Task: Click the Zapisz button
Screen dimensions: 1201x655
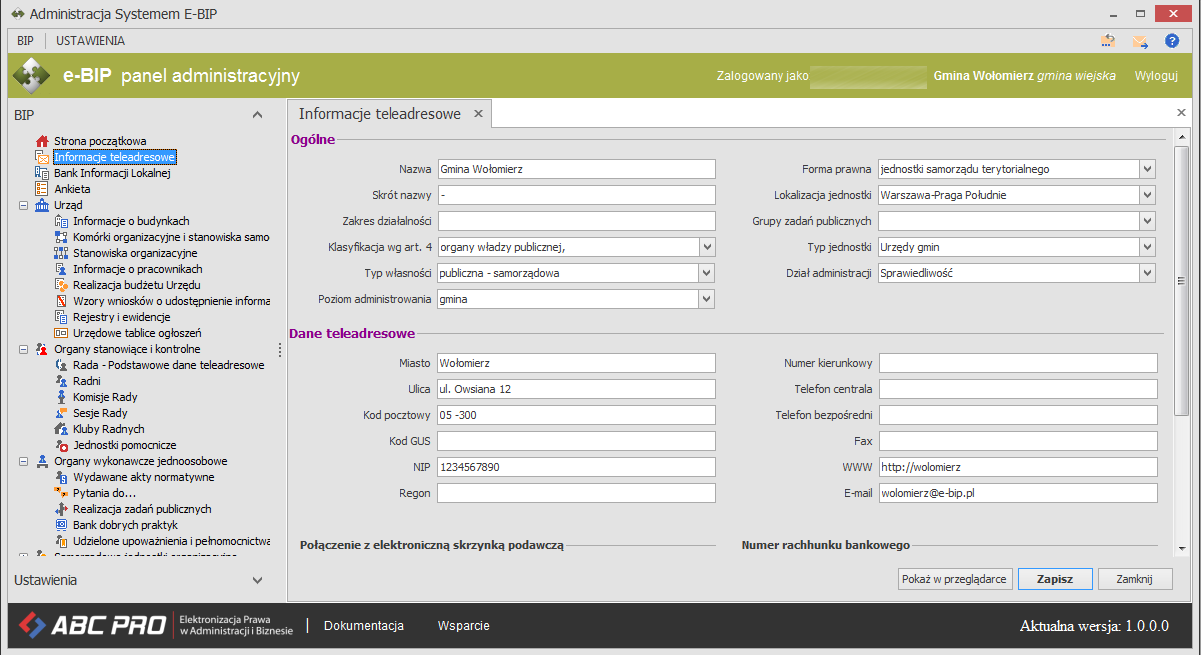Action: [x=1055, y=579]
